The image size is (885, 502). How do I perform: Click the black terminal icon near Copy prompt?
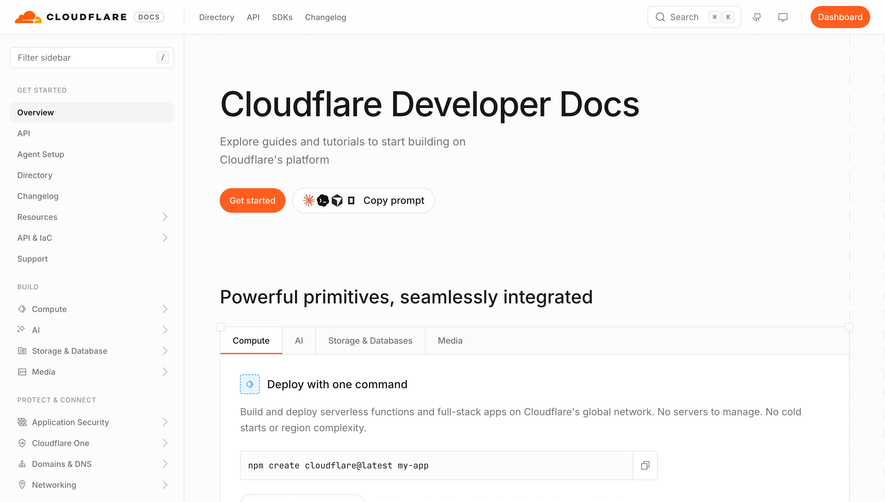coord(323,200)
